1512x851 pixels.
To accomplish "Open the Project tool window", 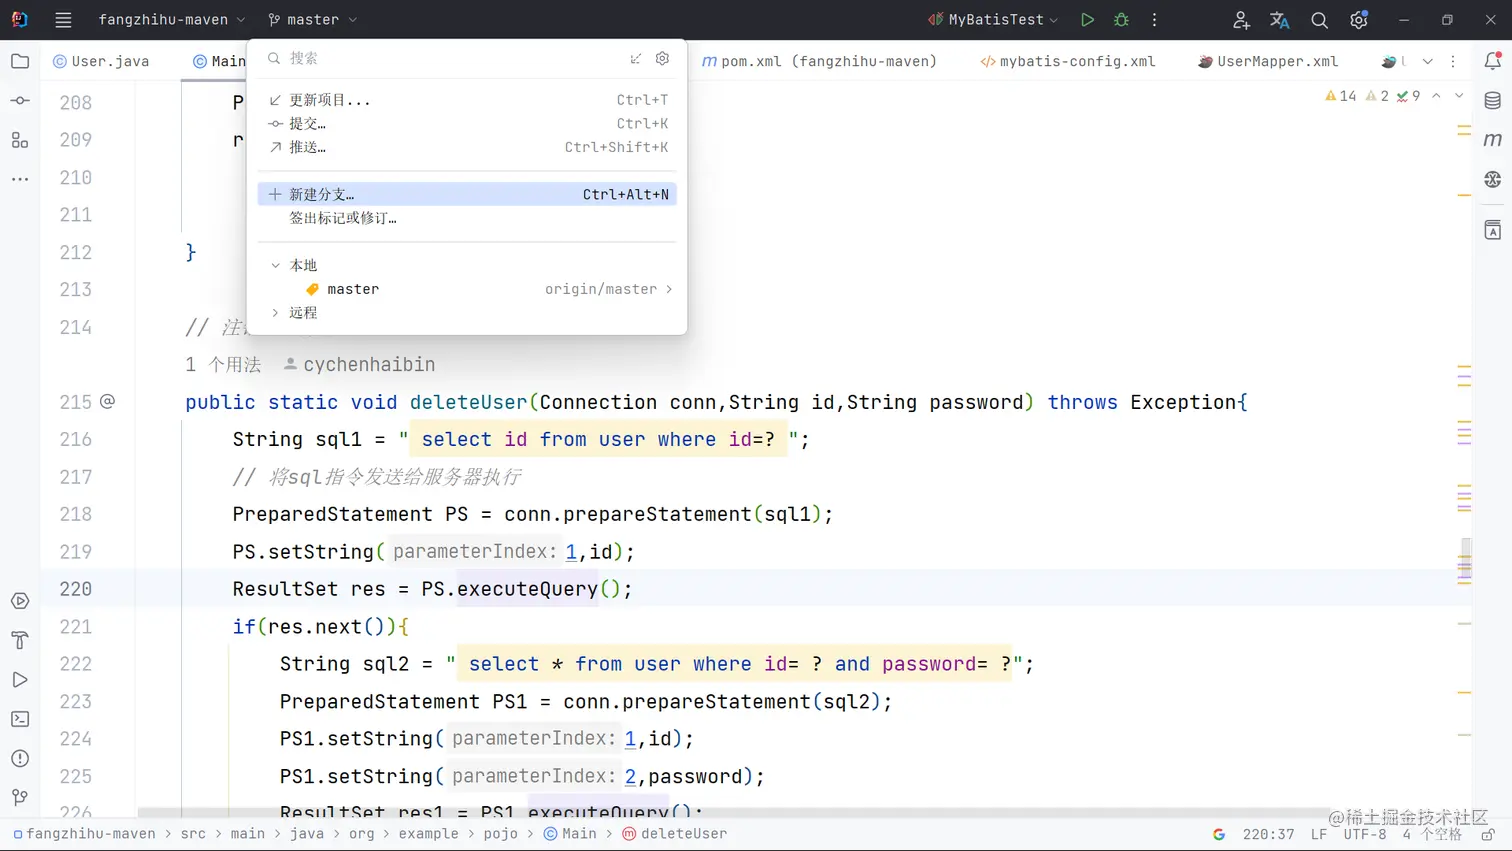I will (x=20, y=61).
